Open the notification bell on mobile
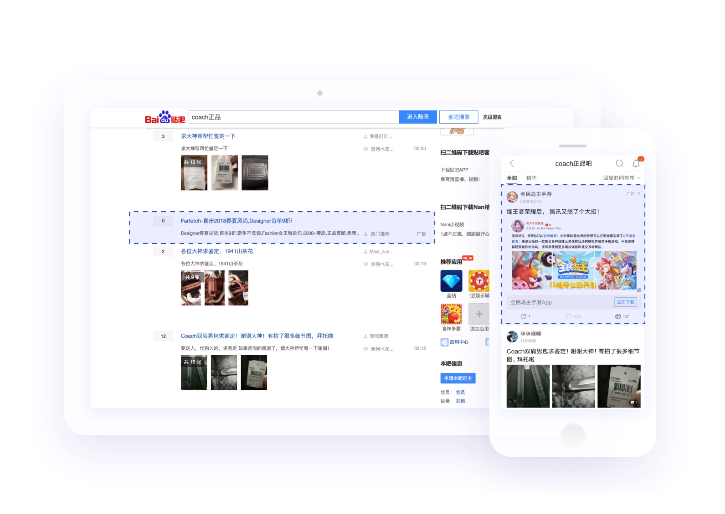 (636, 163)
